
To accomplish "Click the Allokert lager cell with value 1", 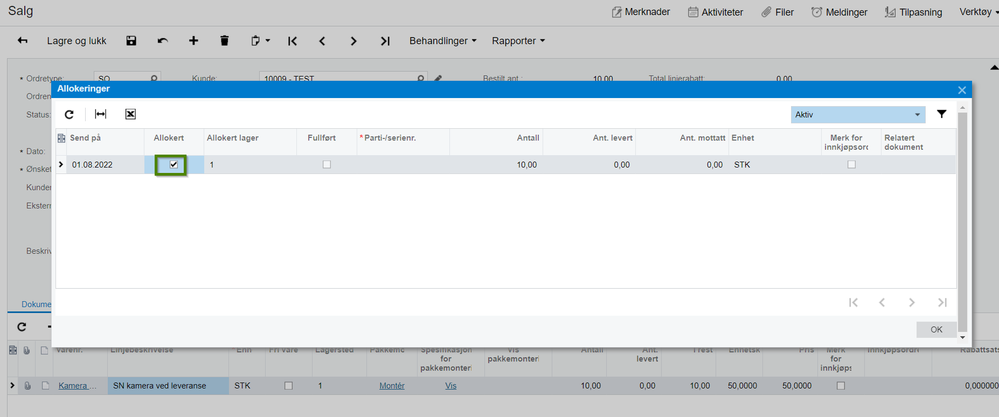I will point(250,164).
